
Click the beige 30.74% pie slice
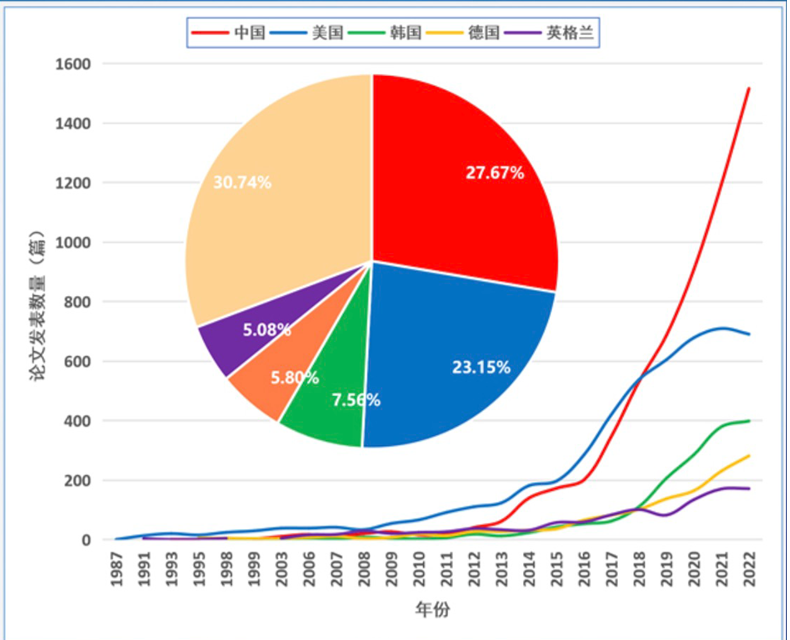coord(270,190)
